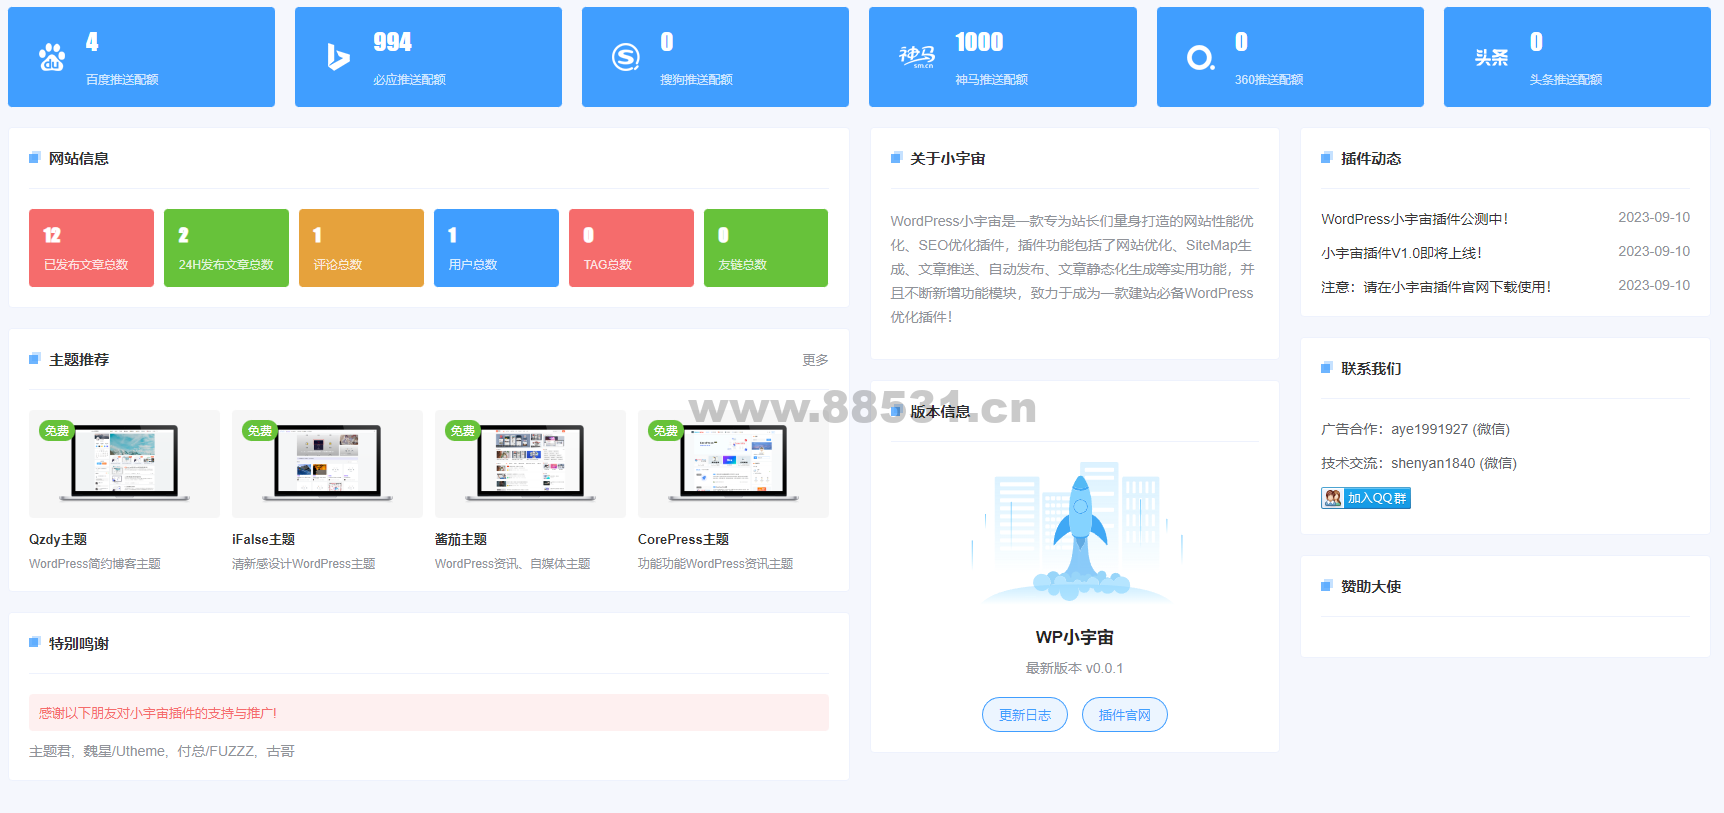The width and height of the screenshot is (1724, 813).
Task: Click the 网站信息 section heading
Action: point(79,158)
